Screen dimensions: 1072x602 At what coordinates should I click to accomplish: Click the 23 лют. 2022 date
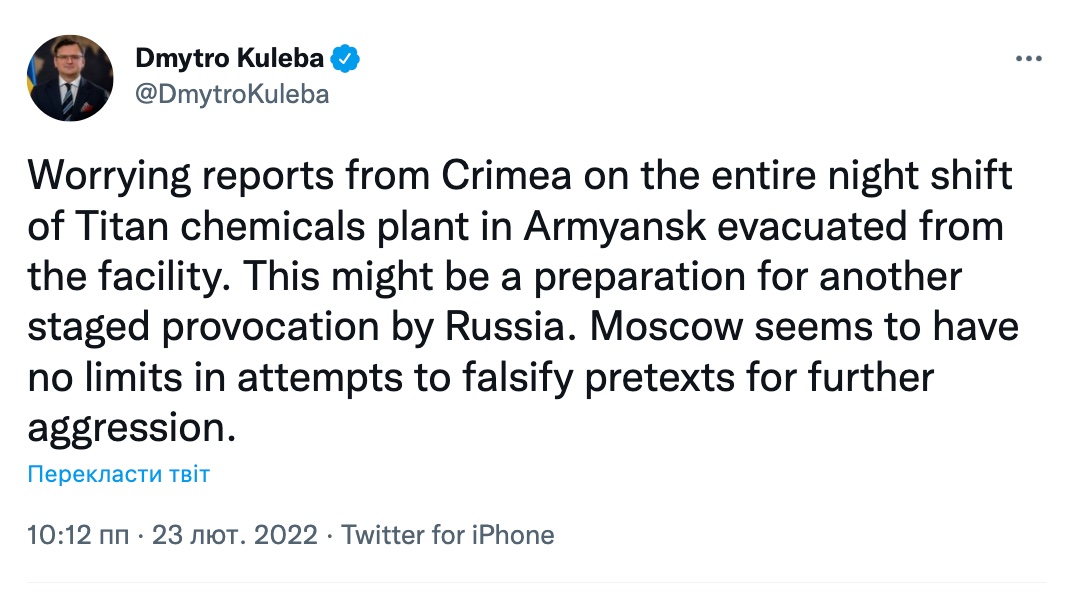pos(234,535)
